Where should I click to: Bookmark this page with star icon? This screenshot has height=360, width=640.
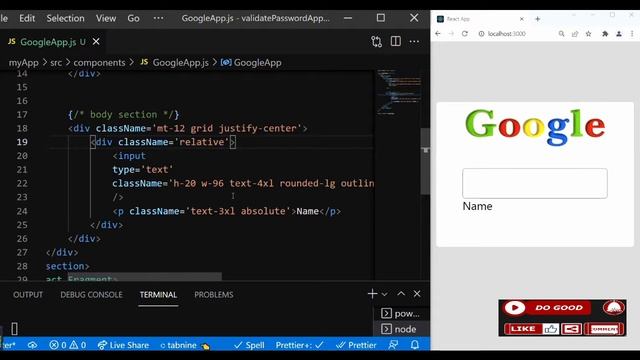pyautogui.click(x=589, y=34)
